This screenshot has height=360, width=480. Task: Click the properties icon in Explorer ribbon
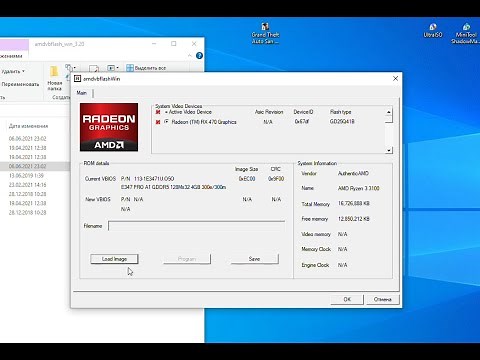coord(94,69)
